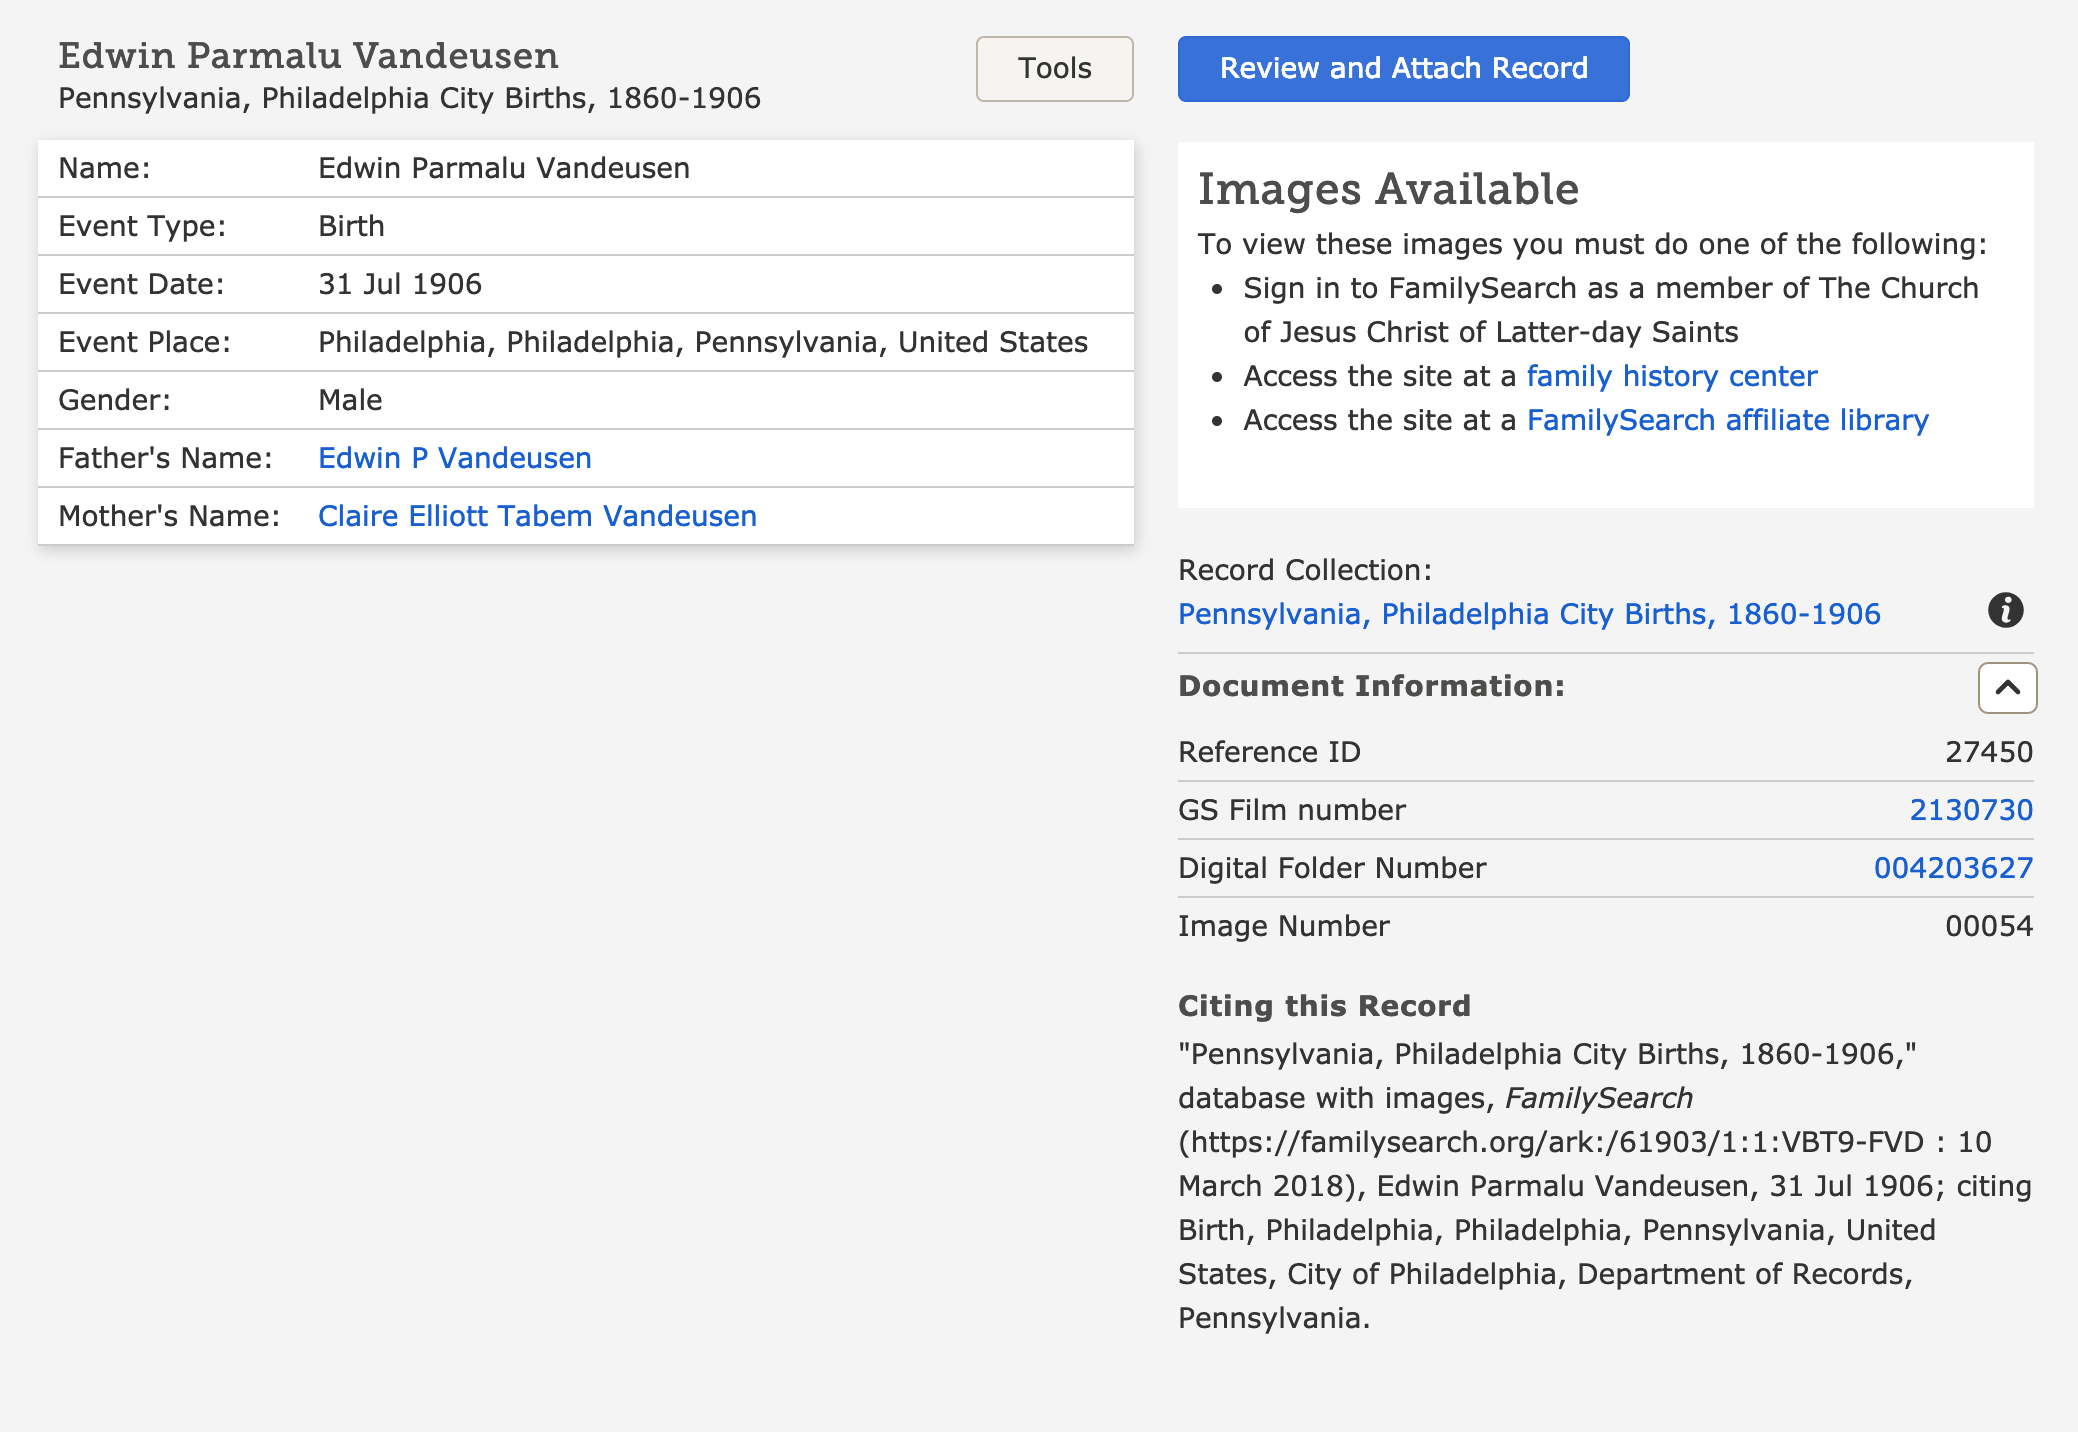
Task: Click the Edwin Parmalu Vandeusen page title
Action: pyautogui.click(x=308, y=56)
